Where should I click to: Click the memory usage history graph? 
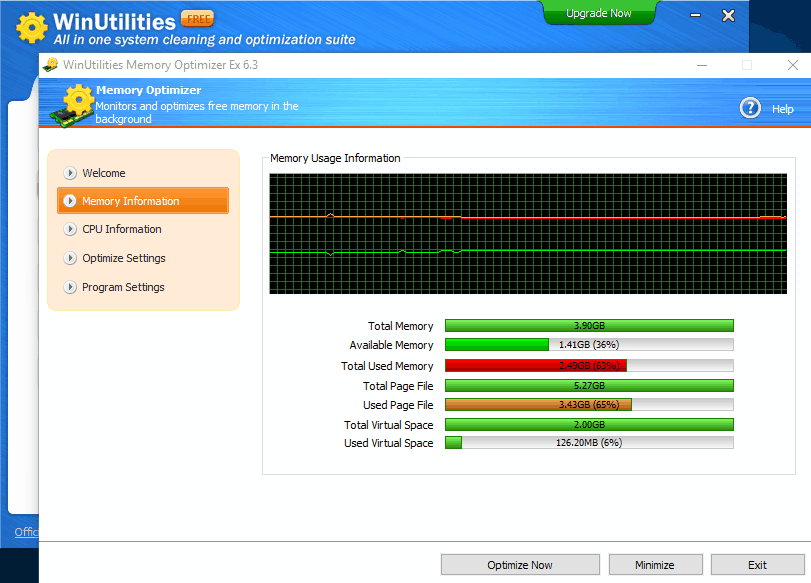click(x=528, y=234)
